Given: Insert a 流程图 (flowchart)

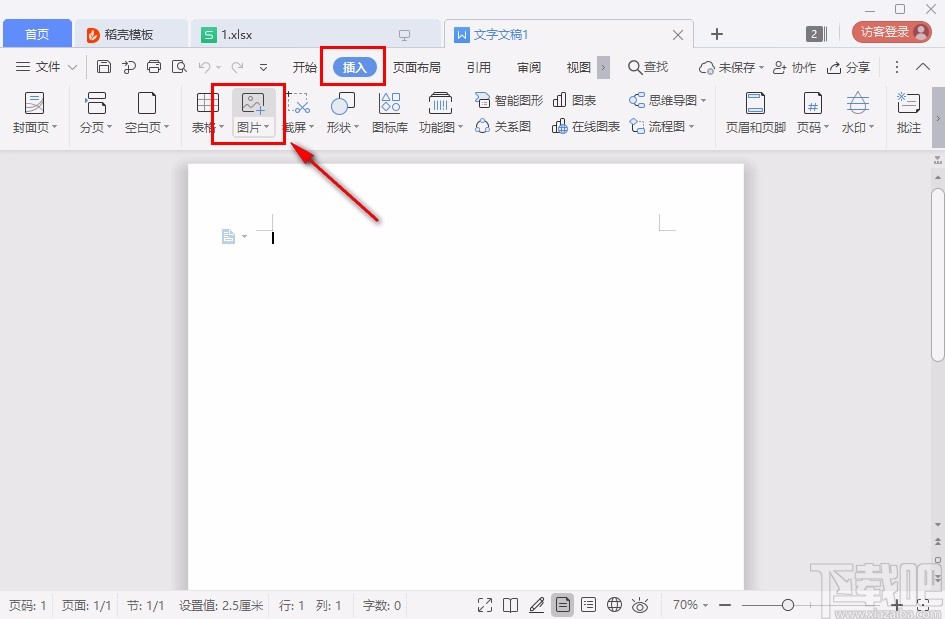Looking at the screenshot, I should coord(660,128).
